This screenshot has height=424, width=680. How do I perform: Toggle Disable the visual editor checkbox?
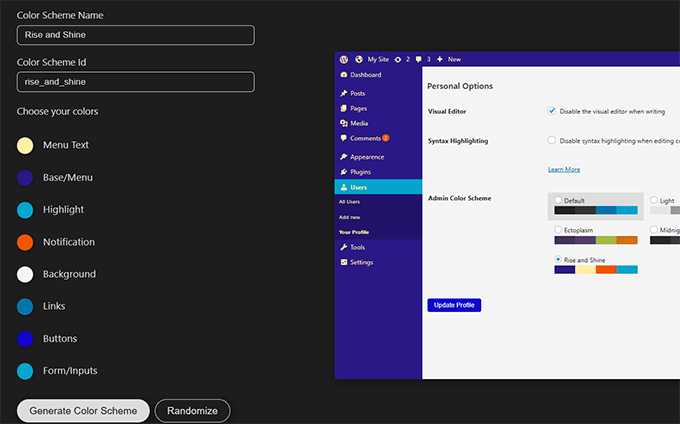pyautogui.click(x=552, y=111)
